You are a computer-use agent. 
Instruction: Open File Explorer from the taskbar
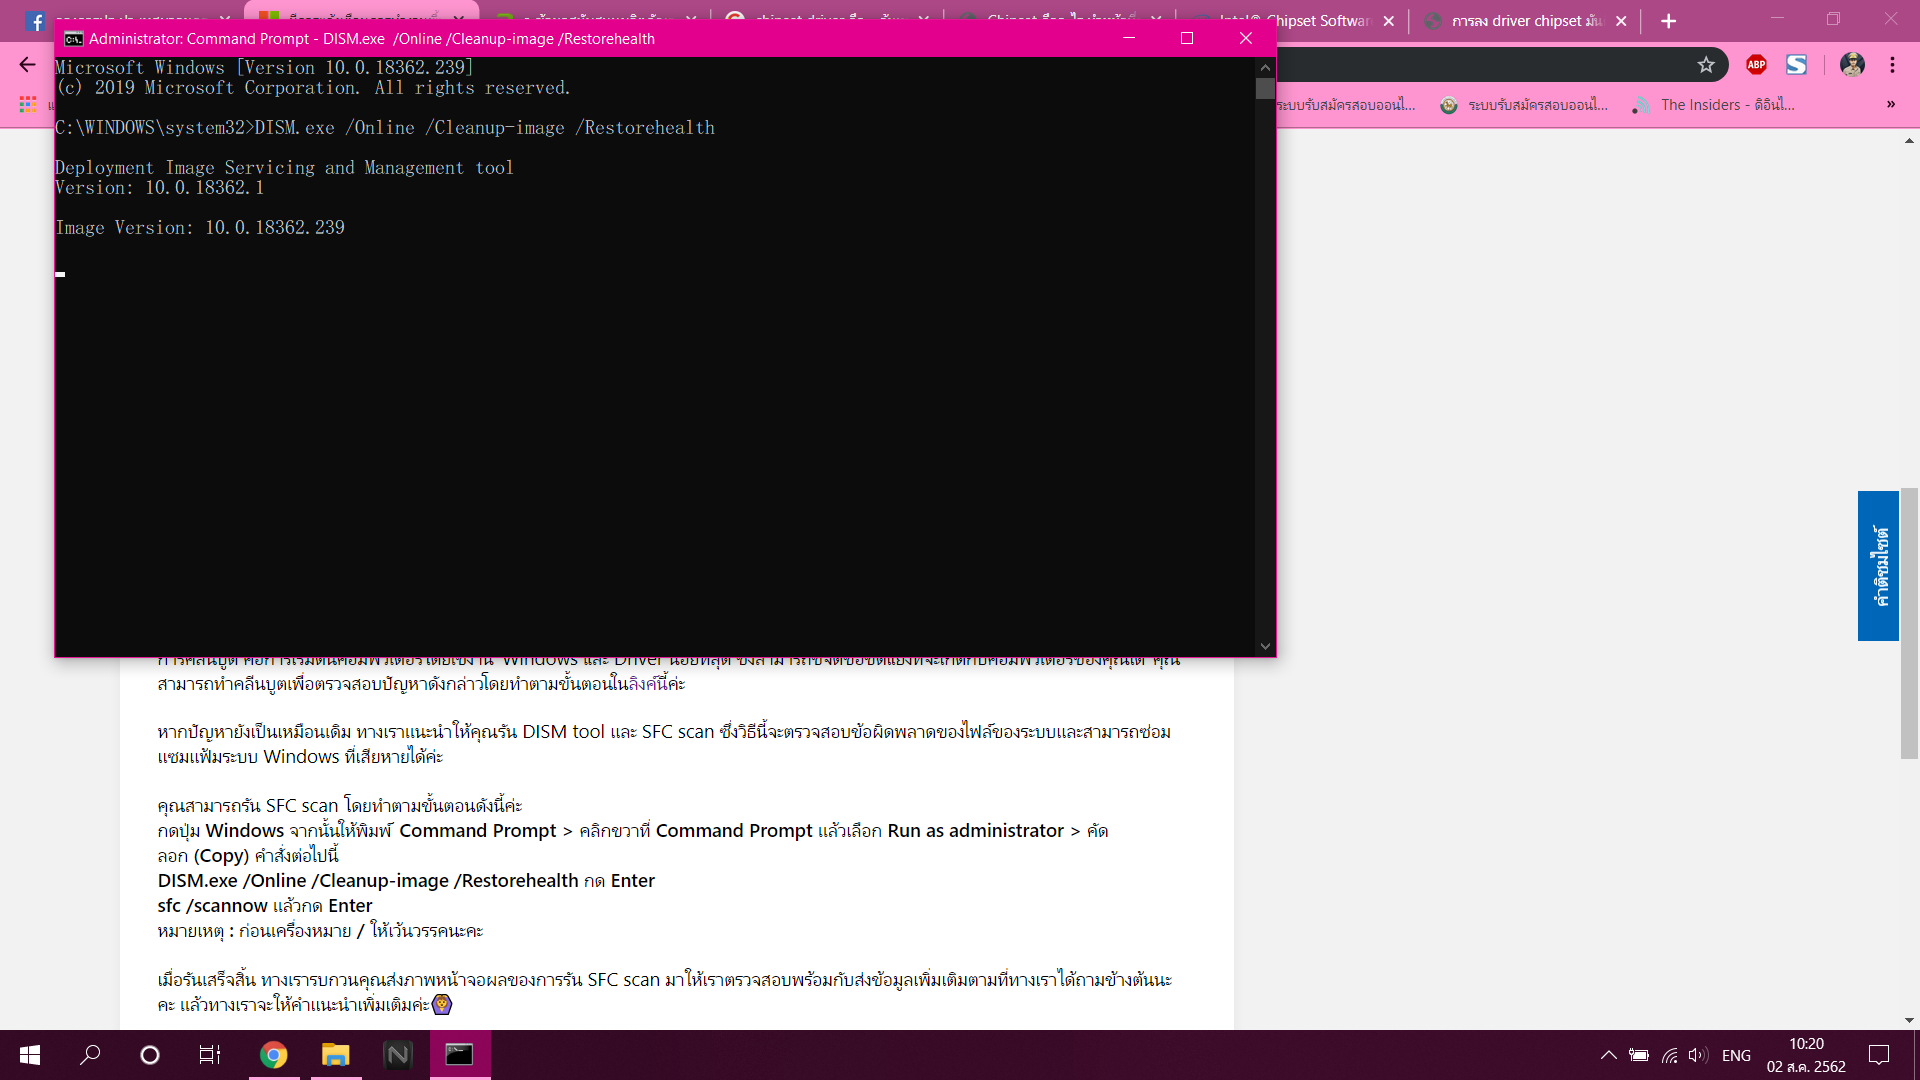click(x=335, y=1055)
